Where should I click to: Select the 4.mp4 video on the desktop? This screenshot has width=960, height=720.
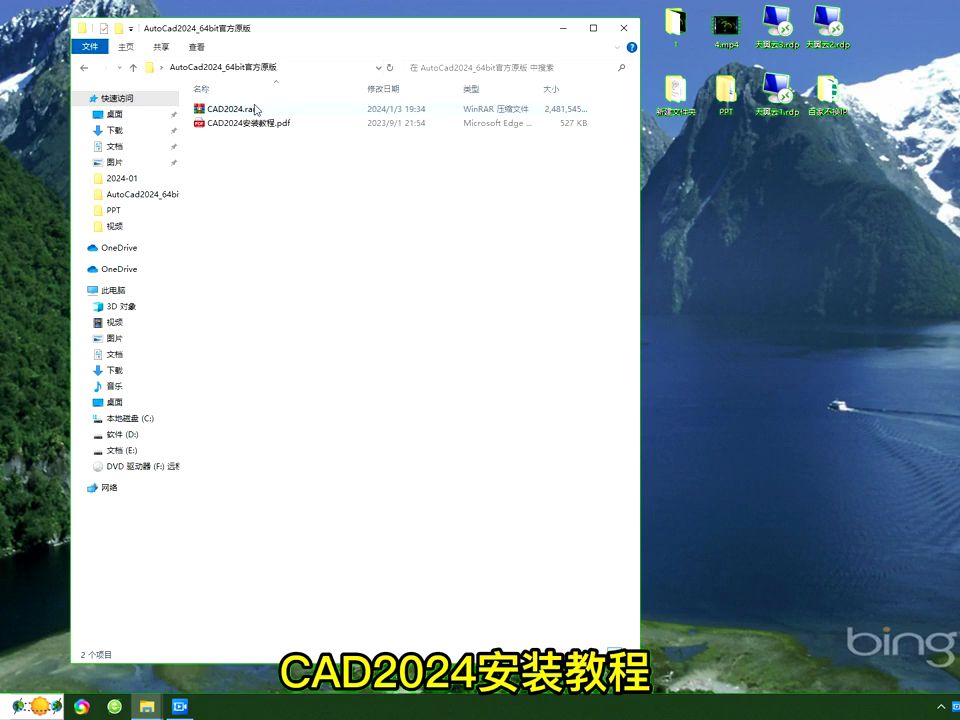(x=726, y=25)
